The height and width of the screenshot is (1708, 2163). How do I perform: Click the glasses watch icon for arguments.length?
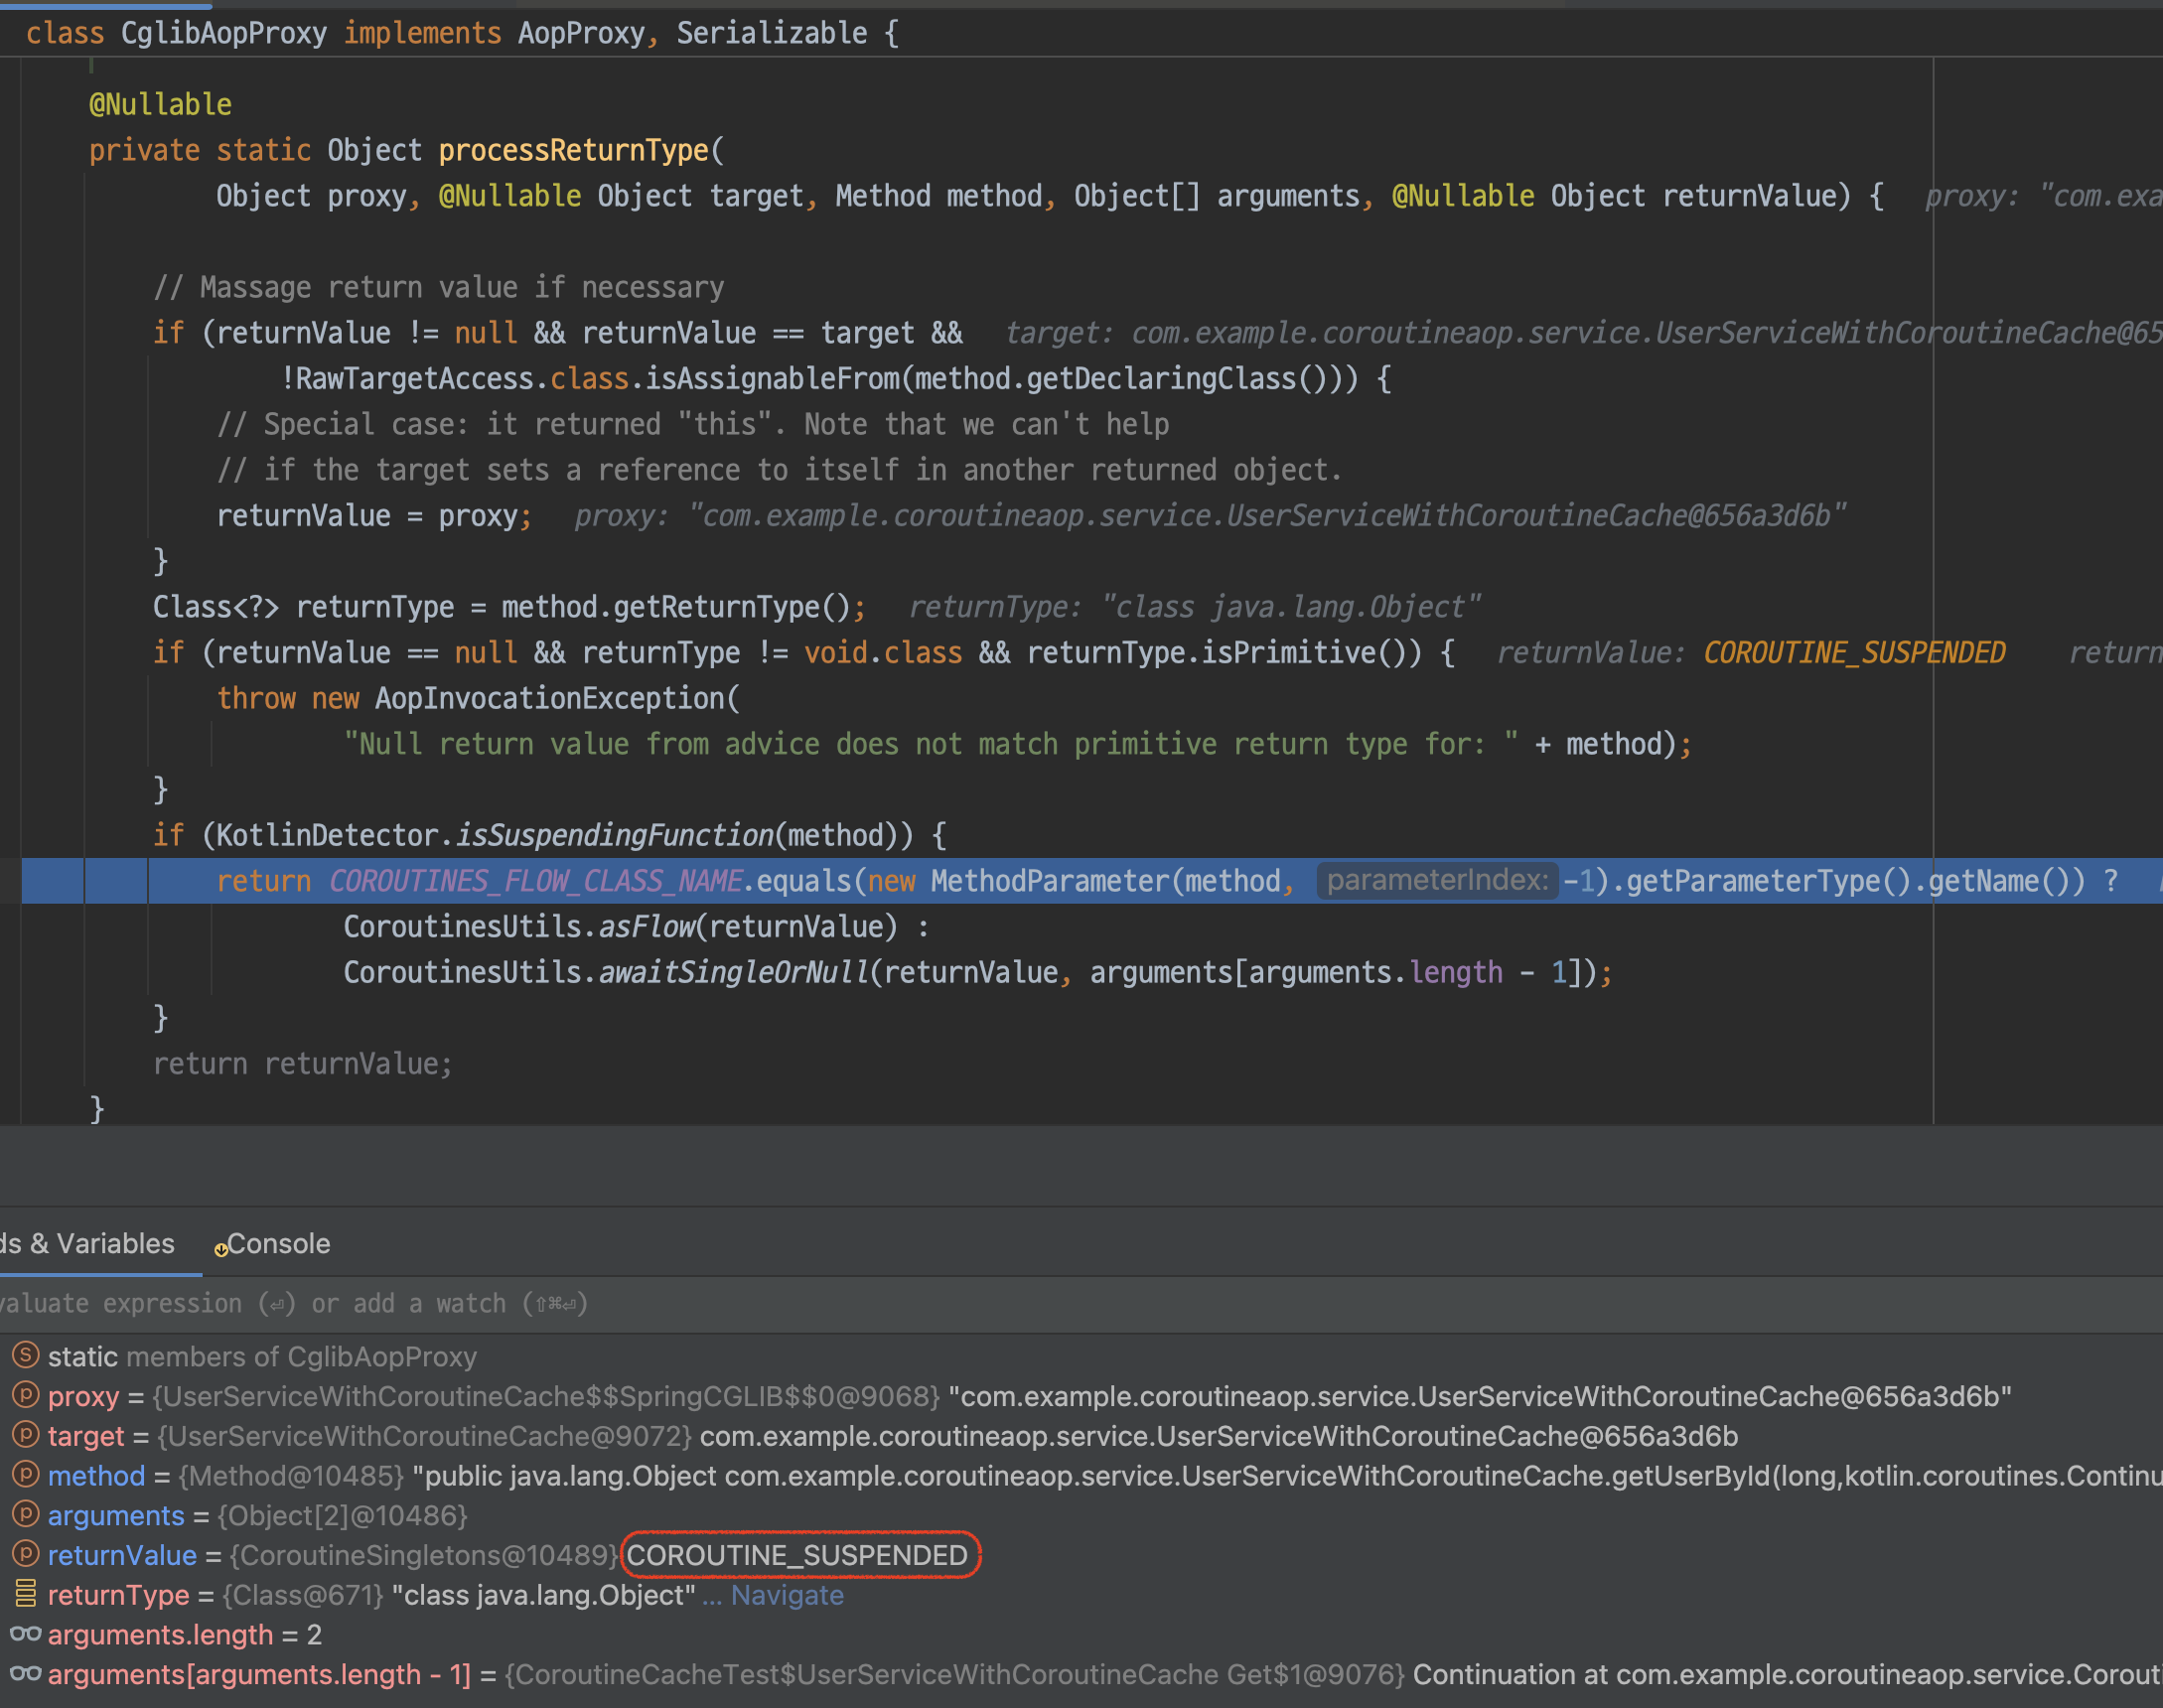25,1633
